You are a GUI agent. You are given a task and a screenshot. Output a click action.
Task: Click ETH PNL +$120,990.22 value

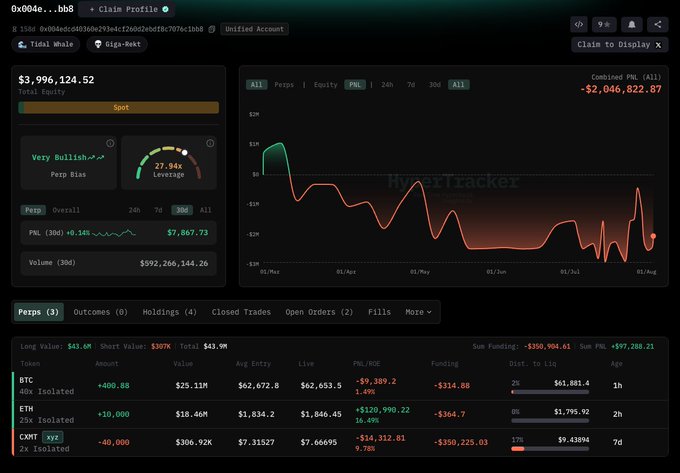(x=382, y=410)
